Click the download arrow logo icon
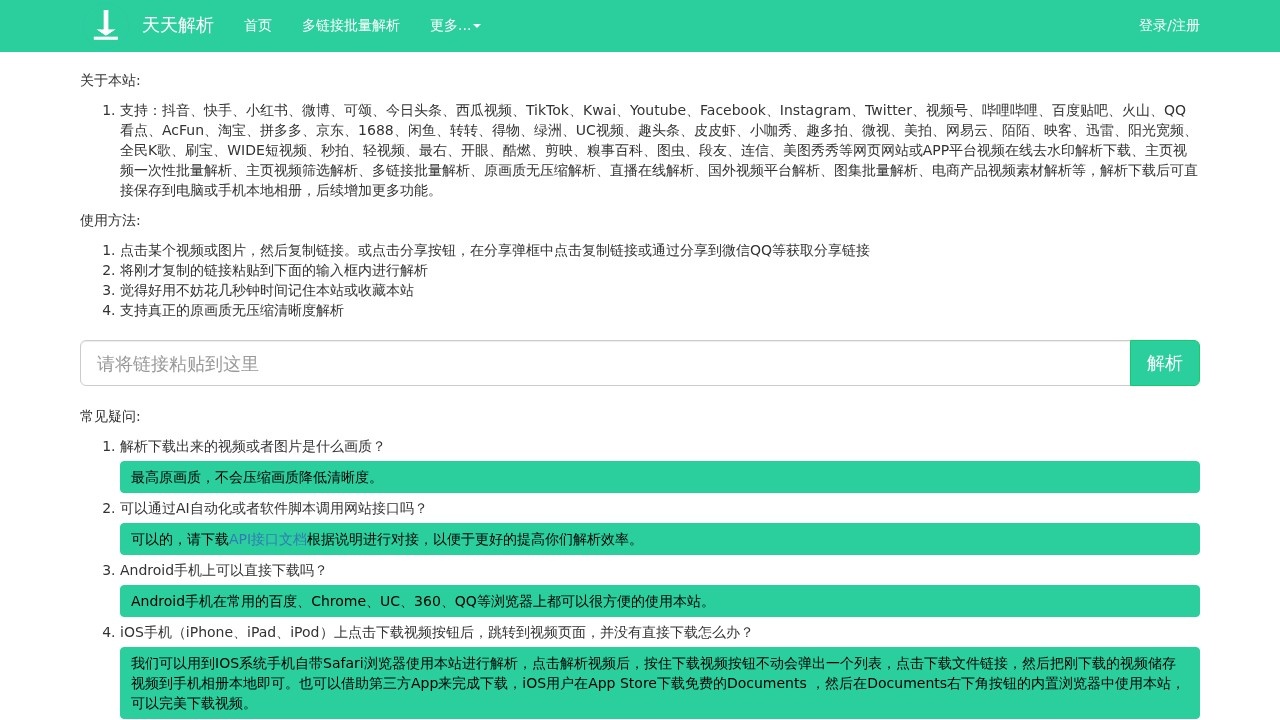 coord(106,25)
